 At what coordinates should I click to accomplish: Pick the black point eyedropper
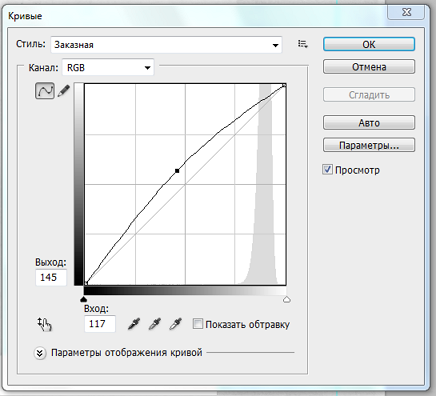tap(134, 324)
